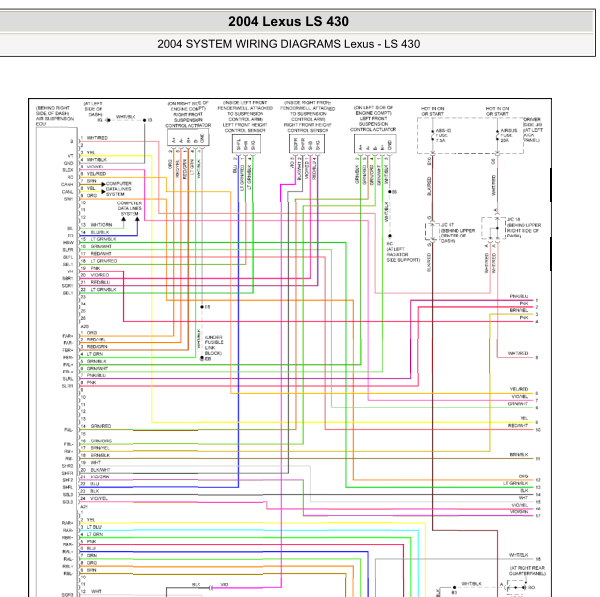600x597 pixels.
Task: Select the '(AT RIGHT REAR QUARTERPANEL)' note
Action: (x=527, y=571)
